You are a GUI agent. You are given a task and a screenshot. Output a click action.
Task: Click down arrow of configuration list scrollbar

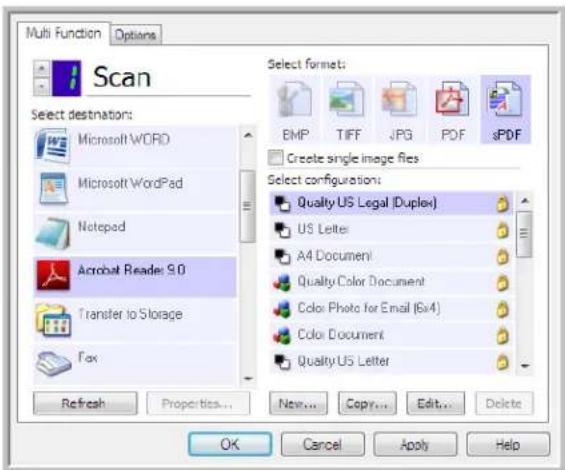click(x=525, y=366)
